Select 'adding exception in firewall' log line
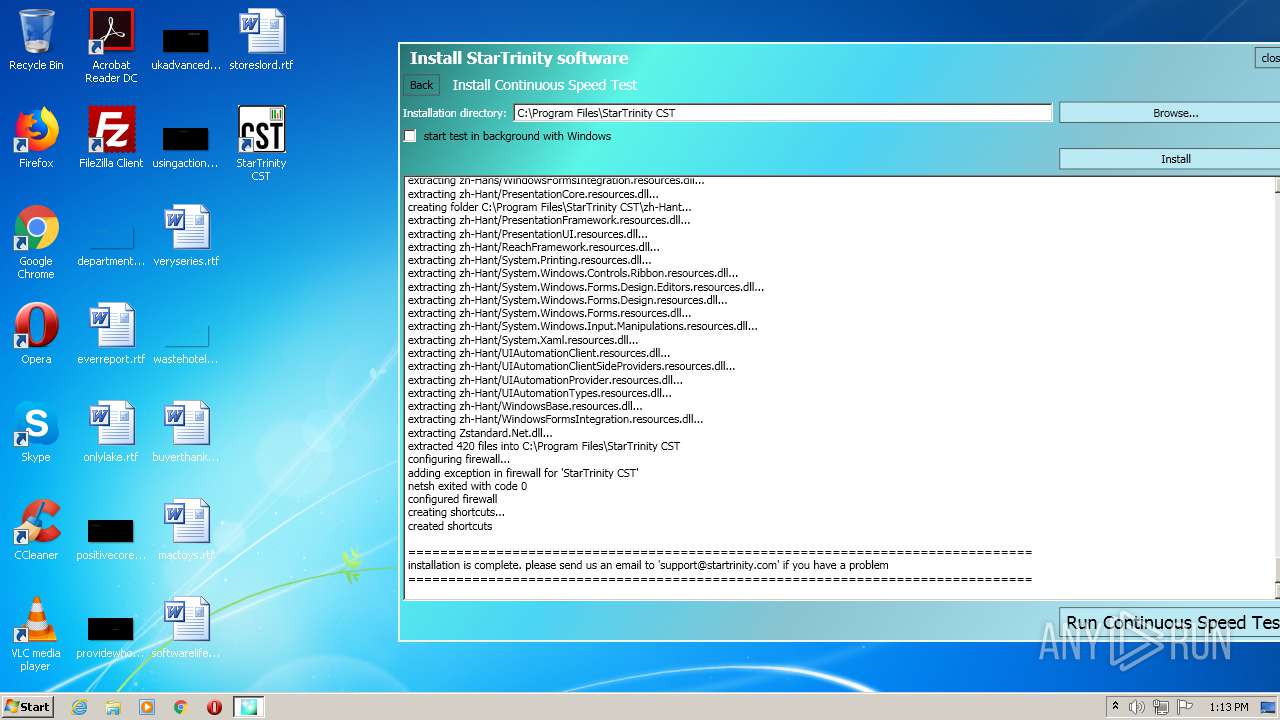 (523, 473)
